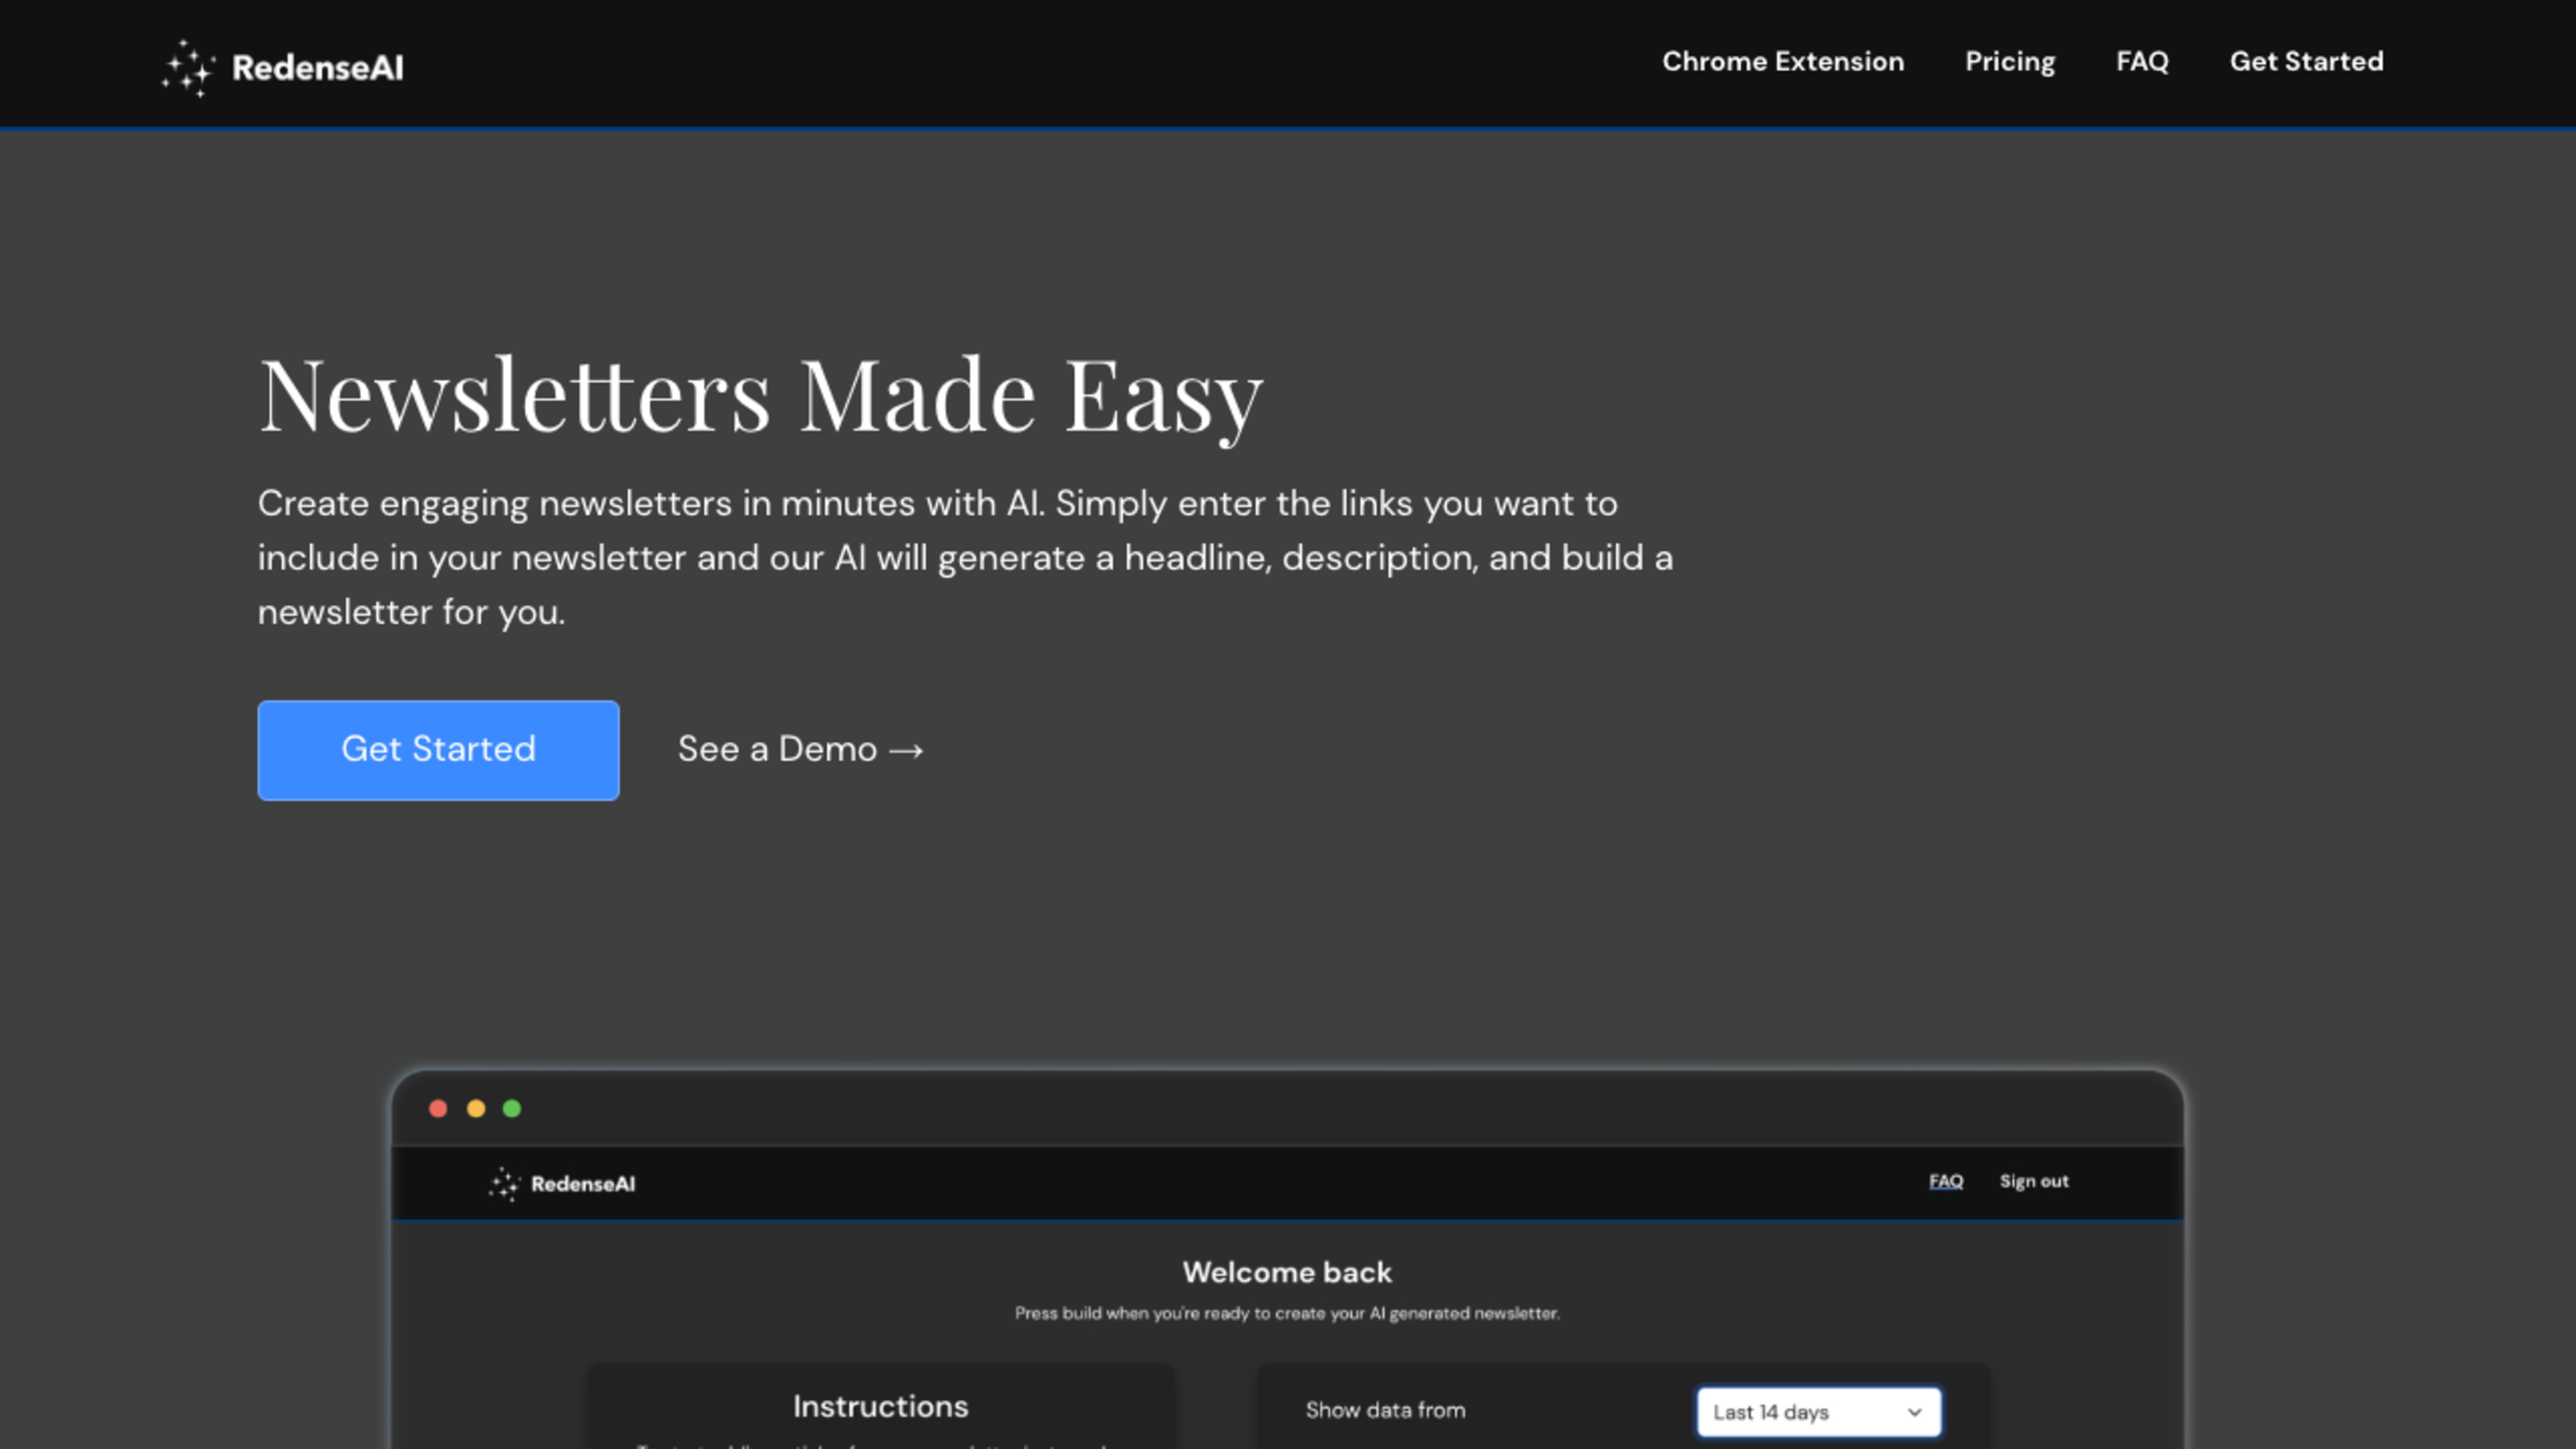Click the arrow after See a Demo
Image resolution: width=2576 pixels, height=1449 pixels.
pos(906,751)
